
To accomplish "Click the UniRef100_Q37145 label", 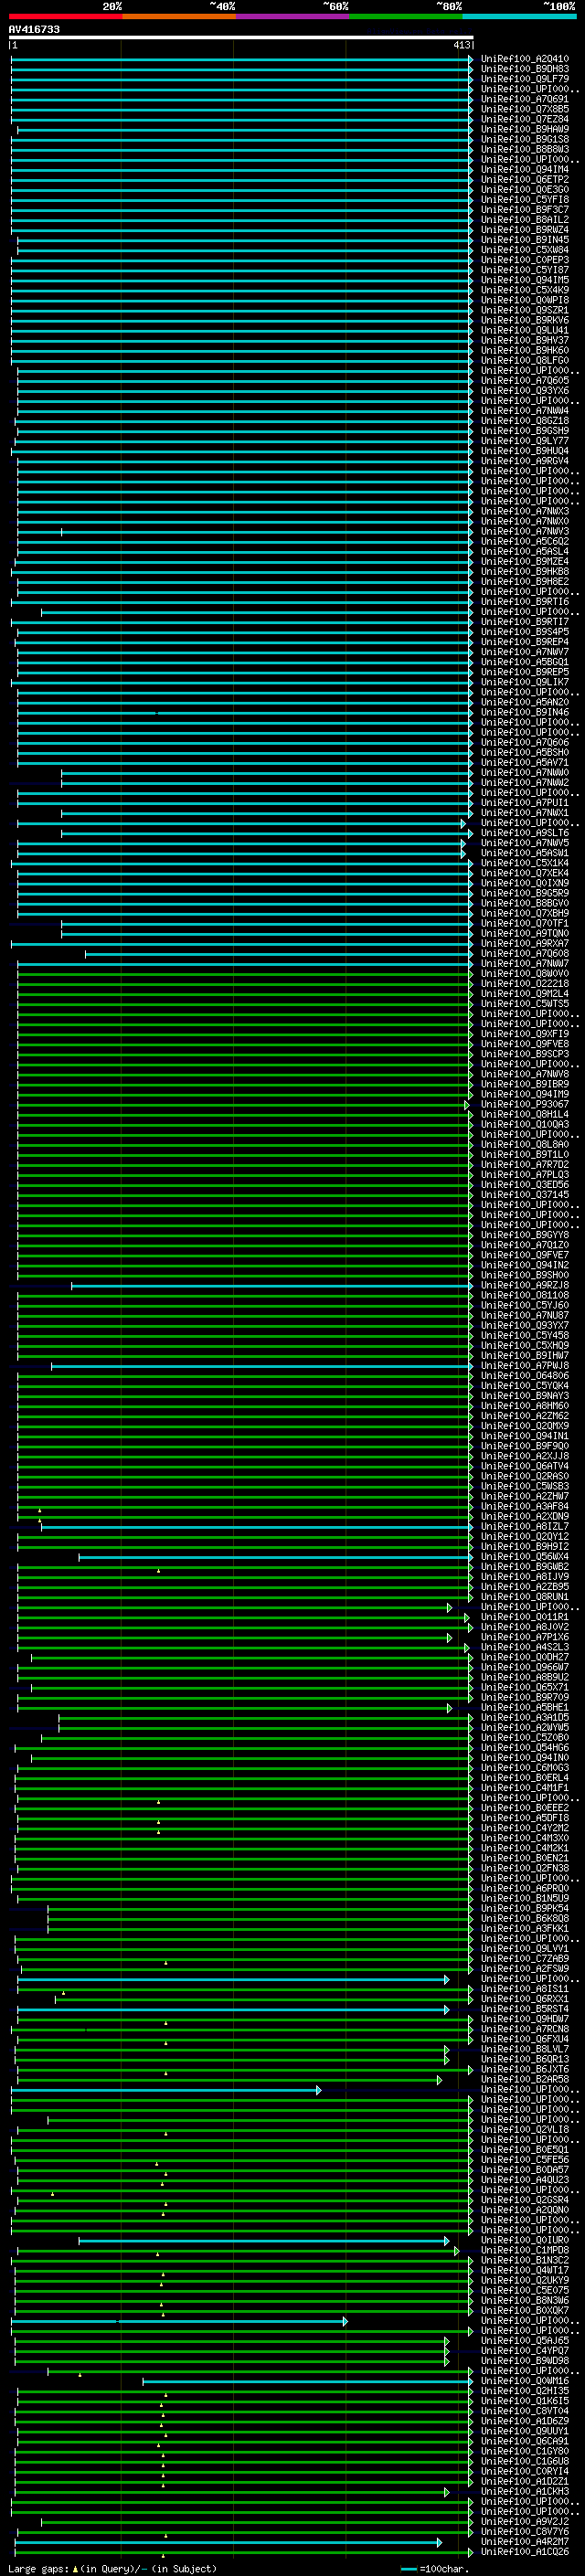I will (x=525, y=1195).
